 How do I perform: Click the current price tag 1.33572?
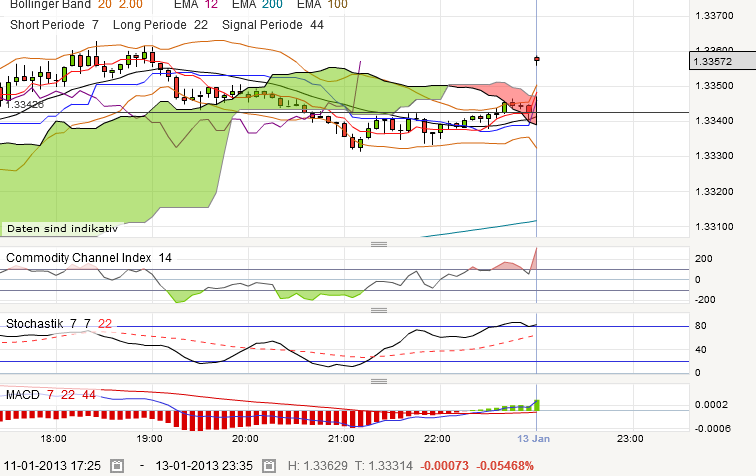pyautogui.click(x=722, y=61)
